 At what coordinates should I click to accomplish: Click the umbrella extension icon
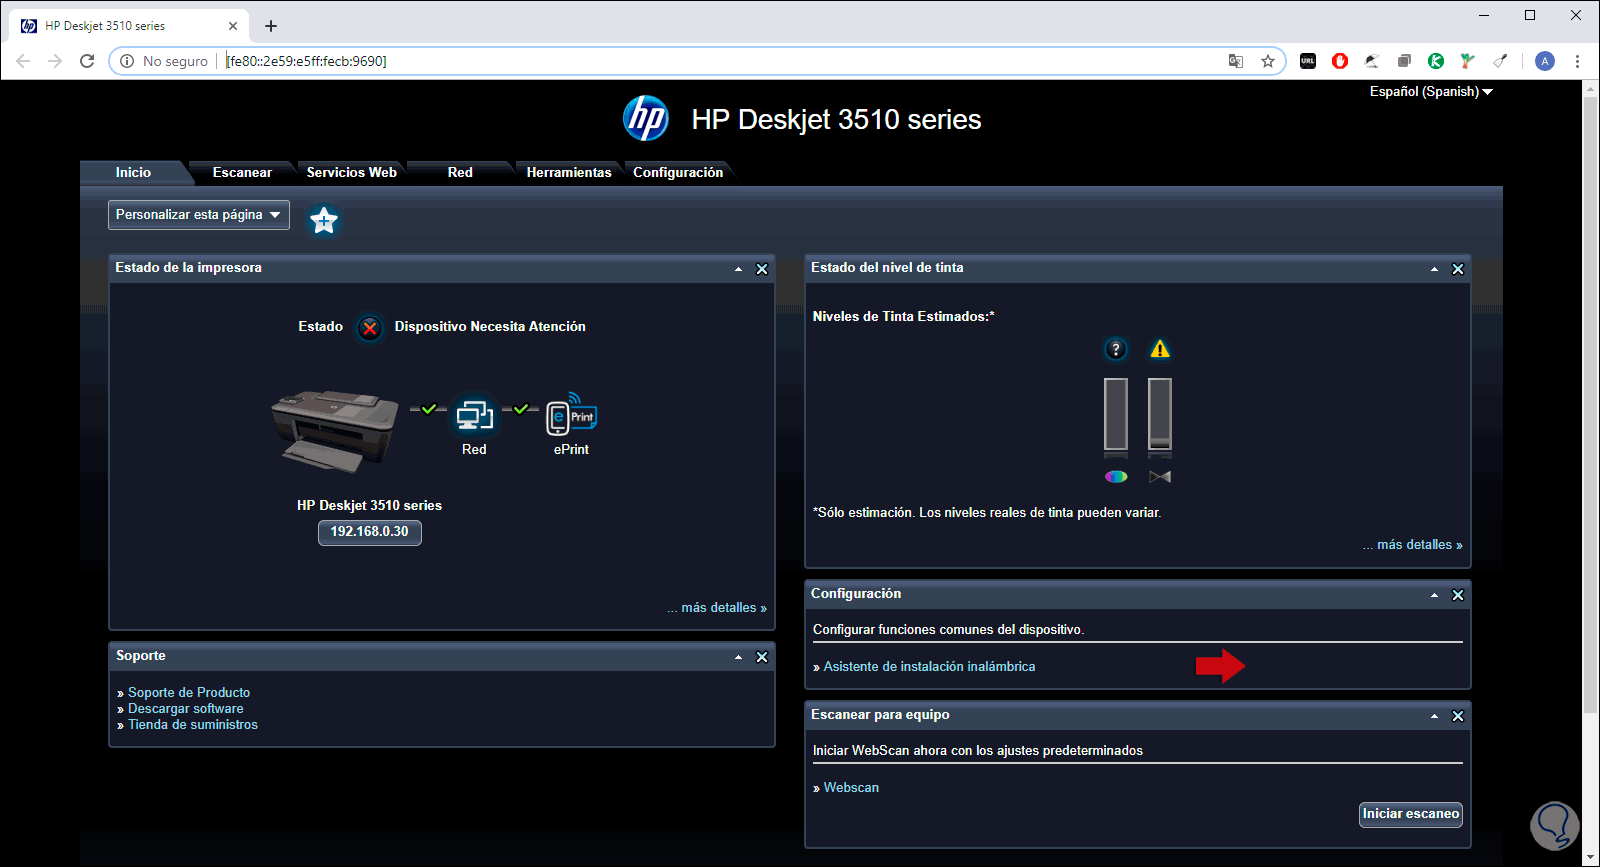click(x=1372, y=61)
